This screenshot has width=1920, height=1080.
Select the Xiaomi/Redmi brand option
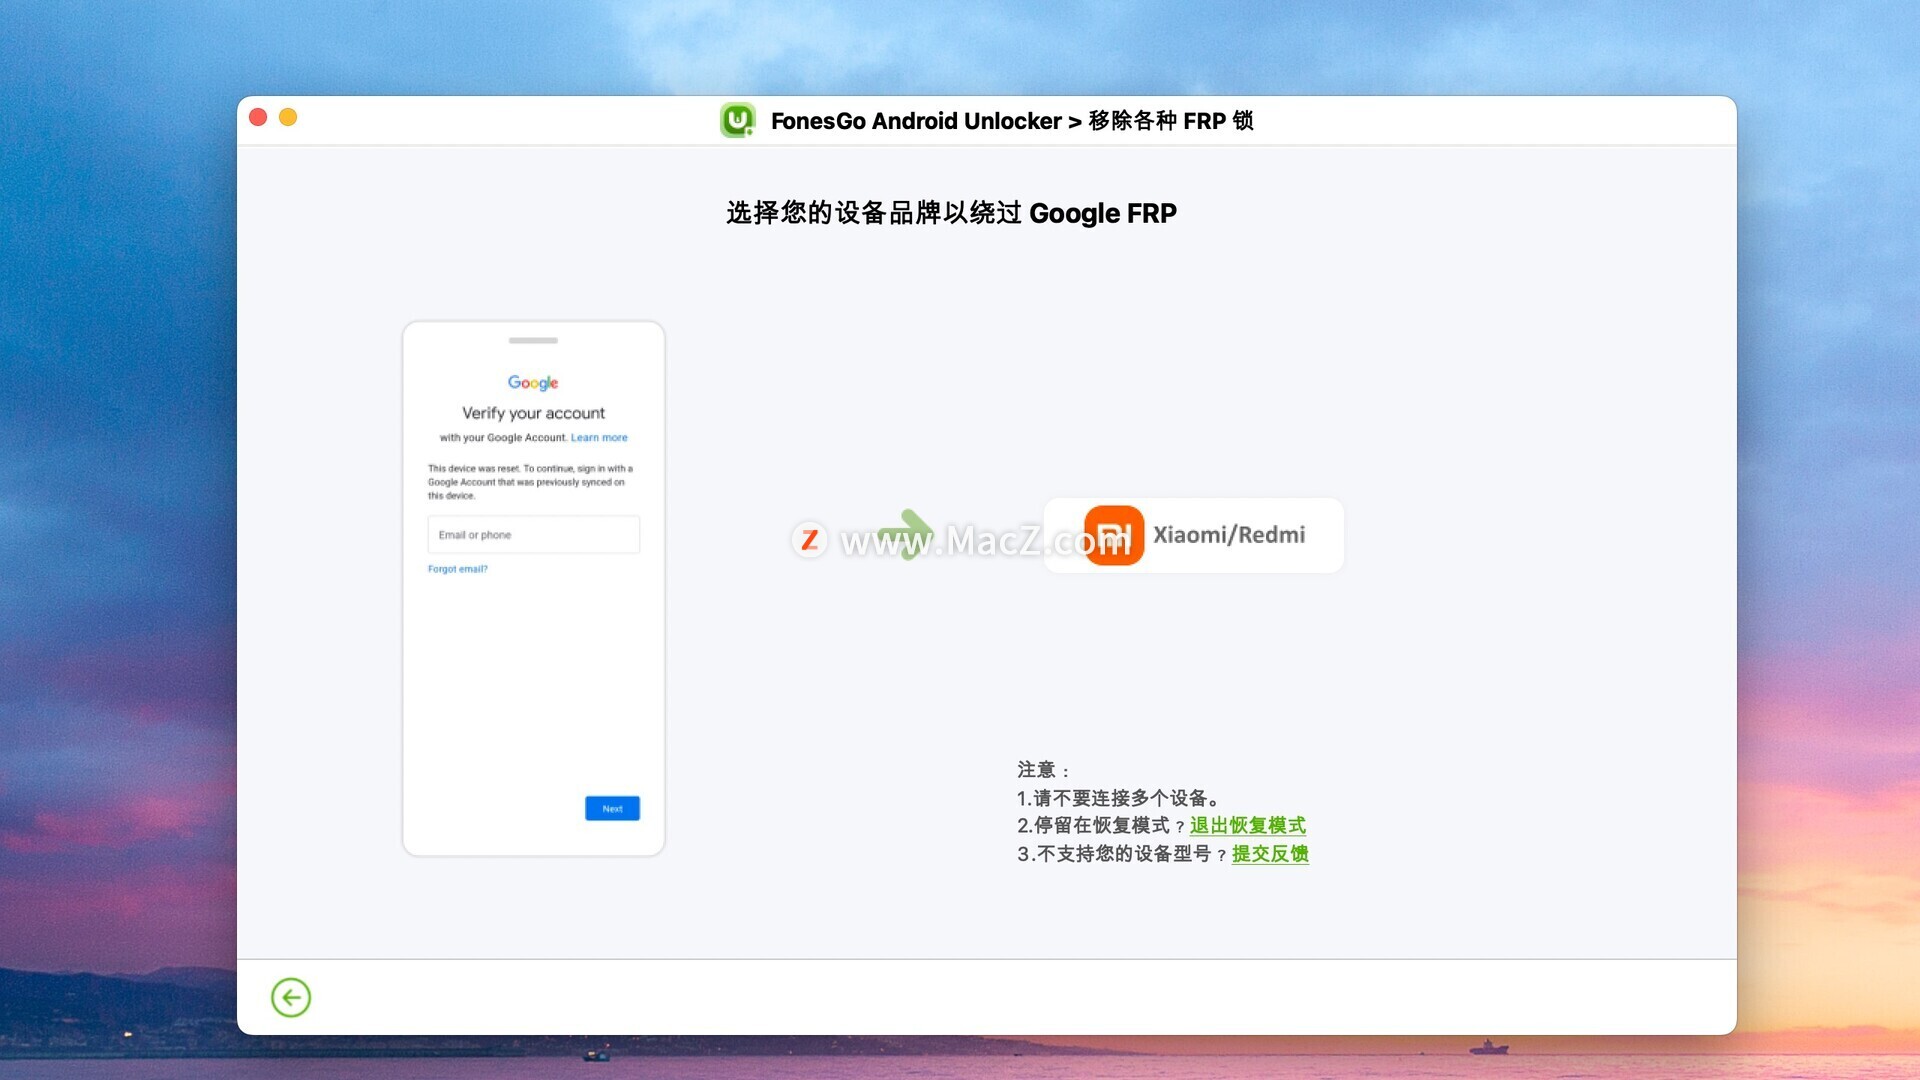click(1193, 535)
